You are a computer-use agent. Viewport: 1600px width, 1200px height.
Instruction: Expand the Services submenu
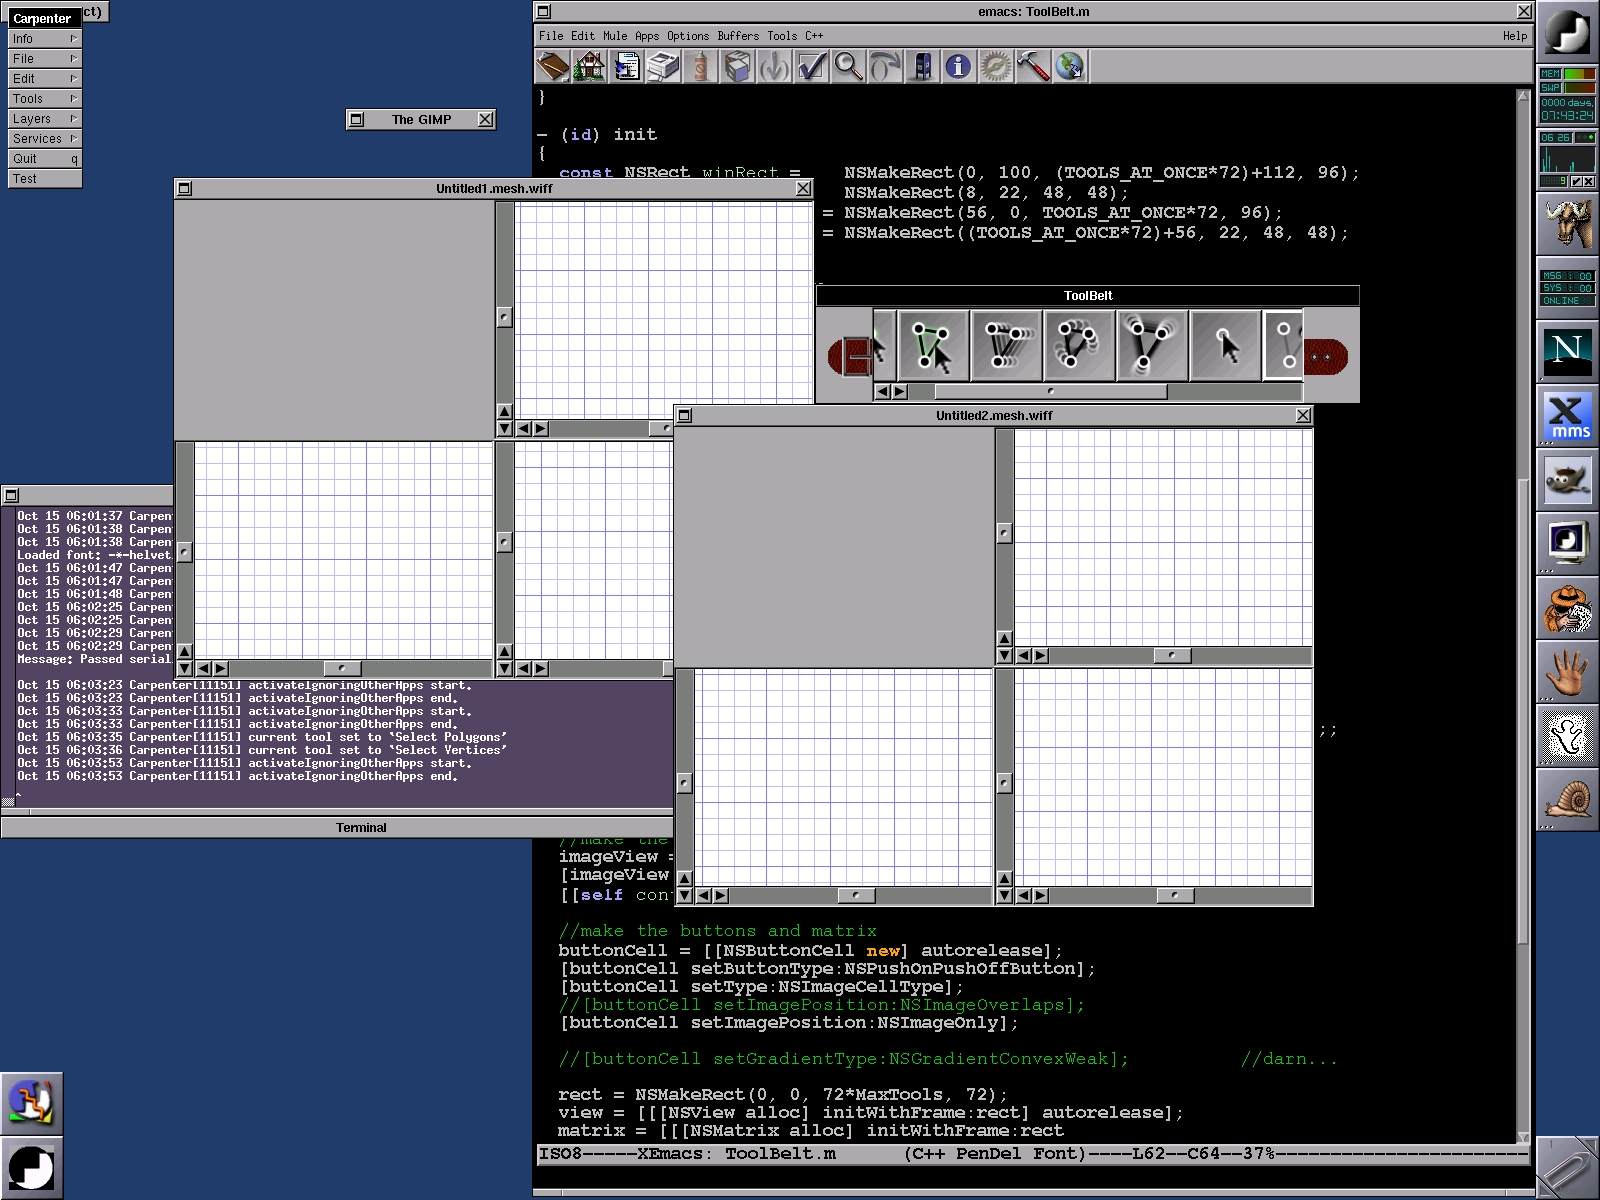[45, 138]
